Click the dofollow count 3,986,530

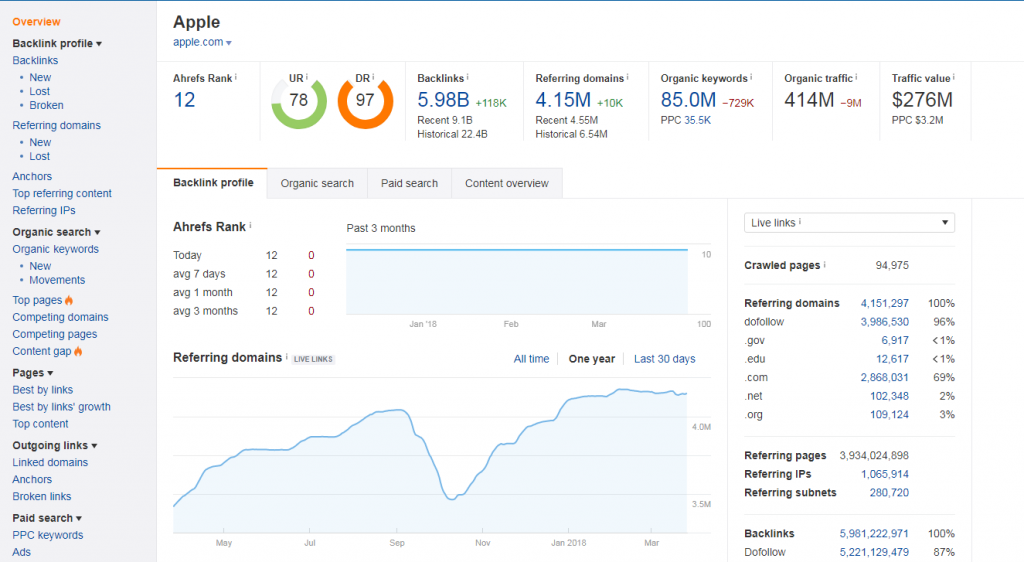[x=884, y=322]
